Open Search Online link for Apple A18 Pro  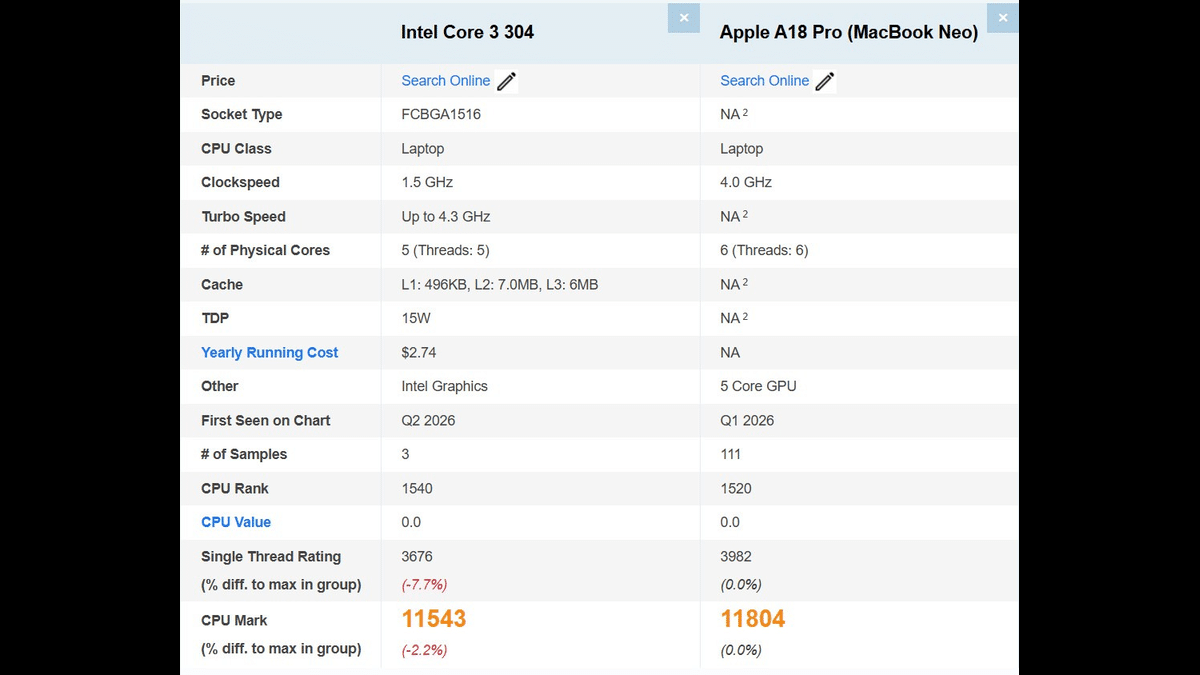coord(765,81)
